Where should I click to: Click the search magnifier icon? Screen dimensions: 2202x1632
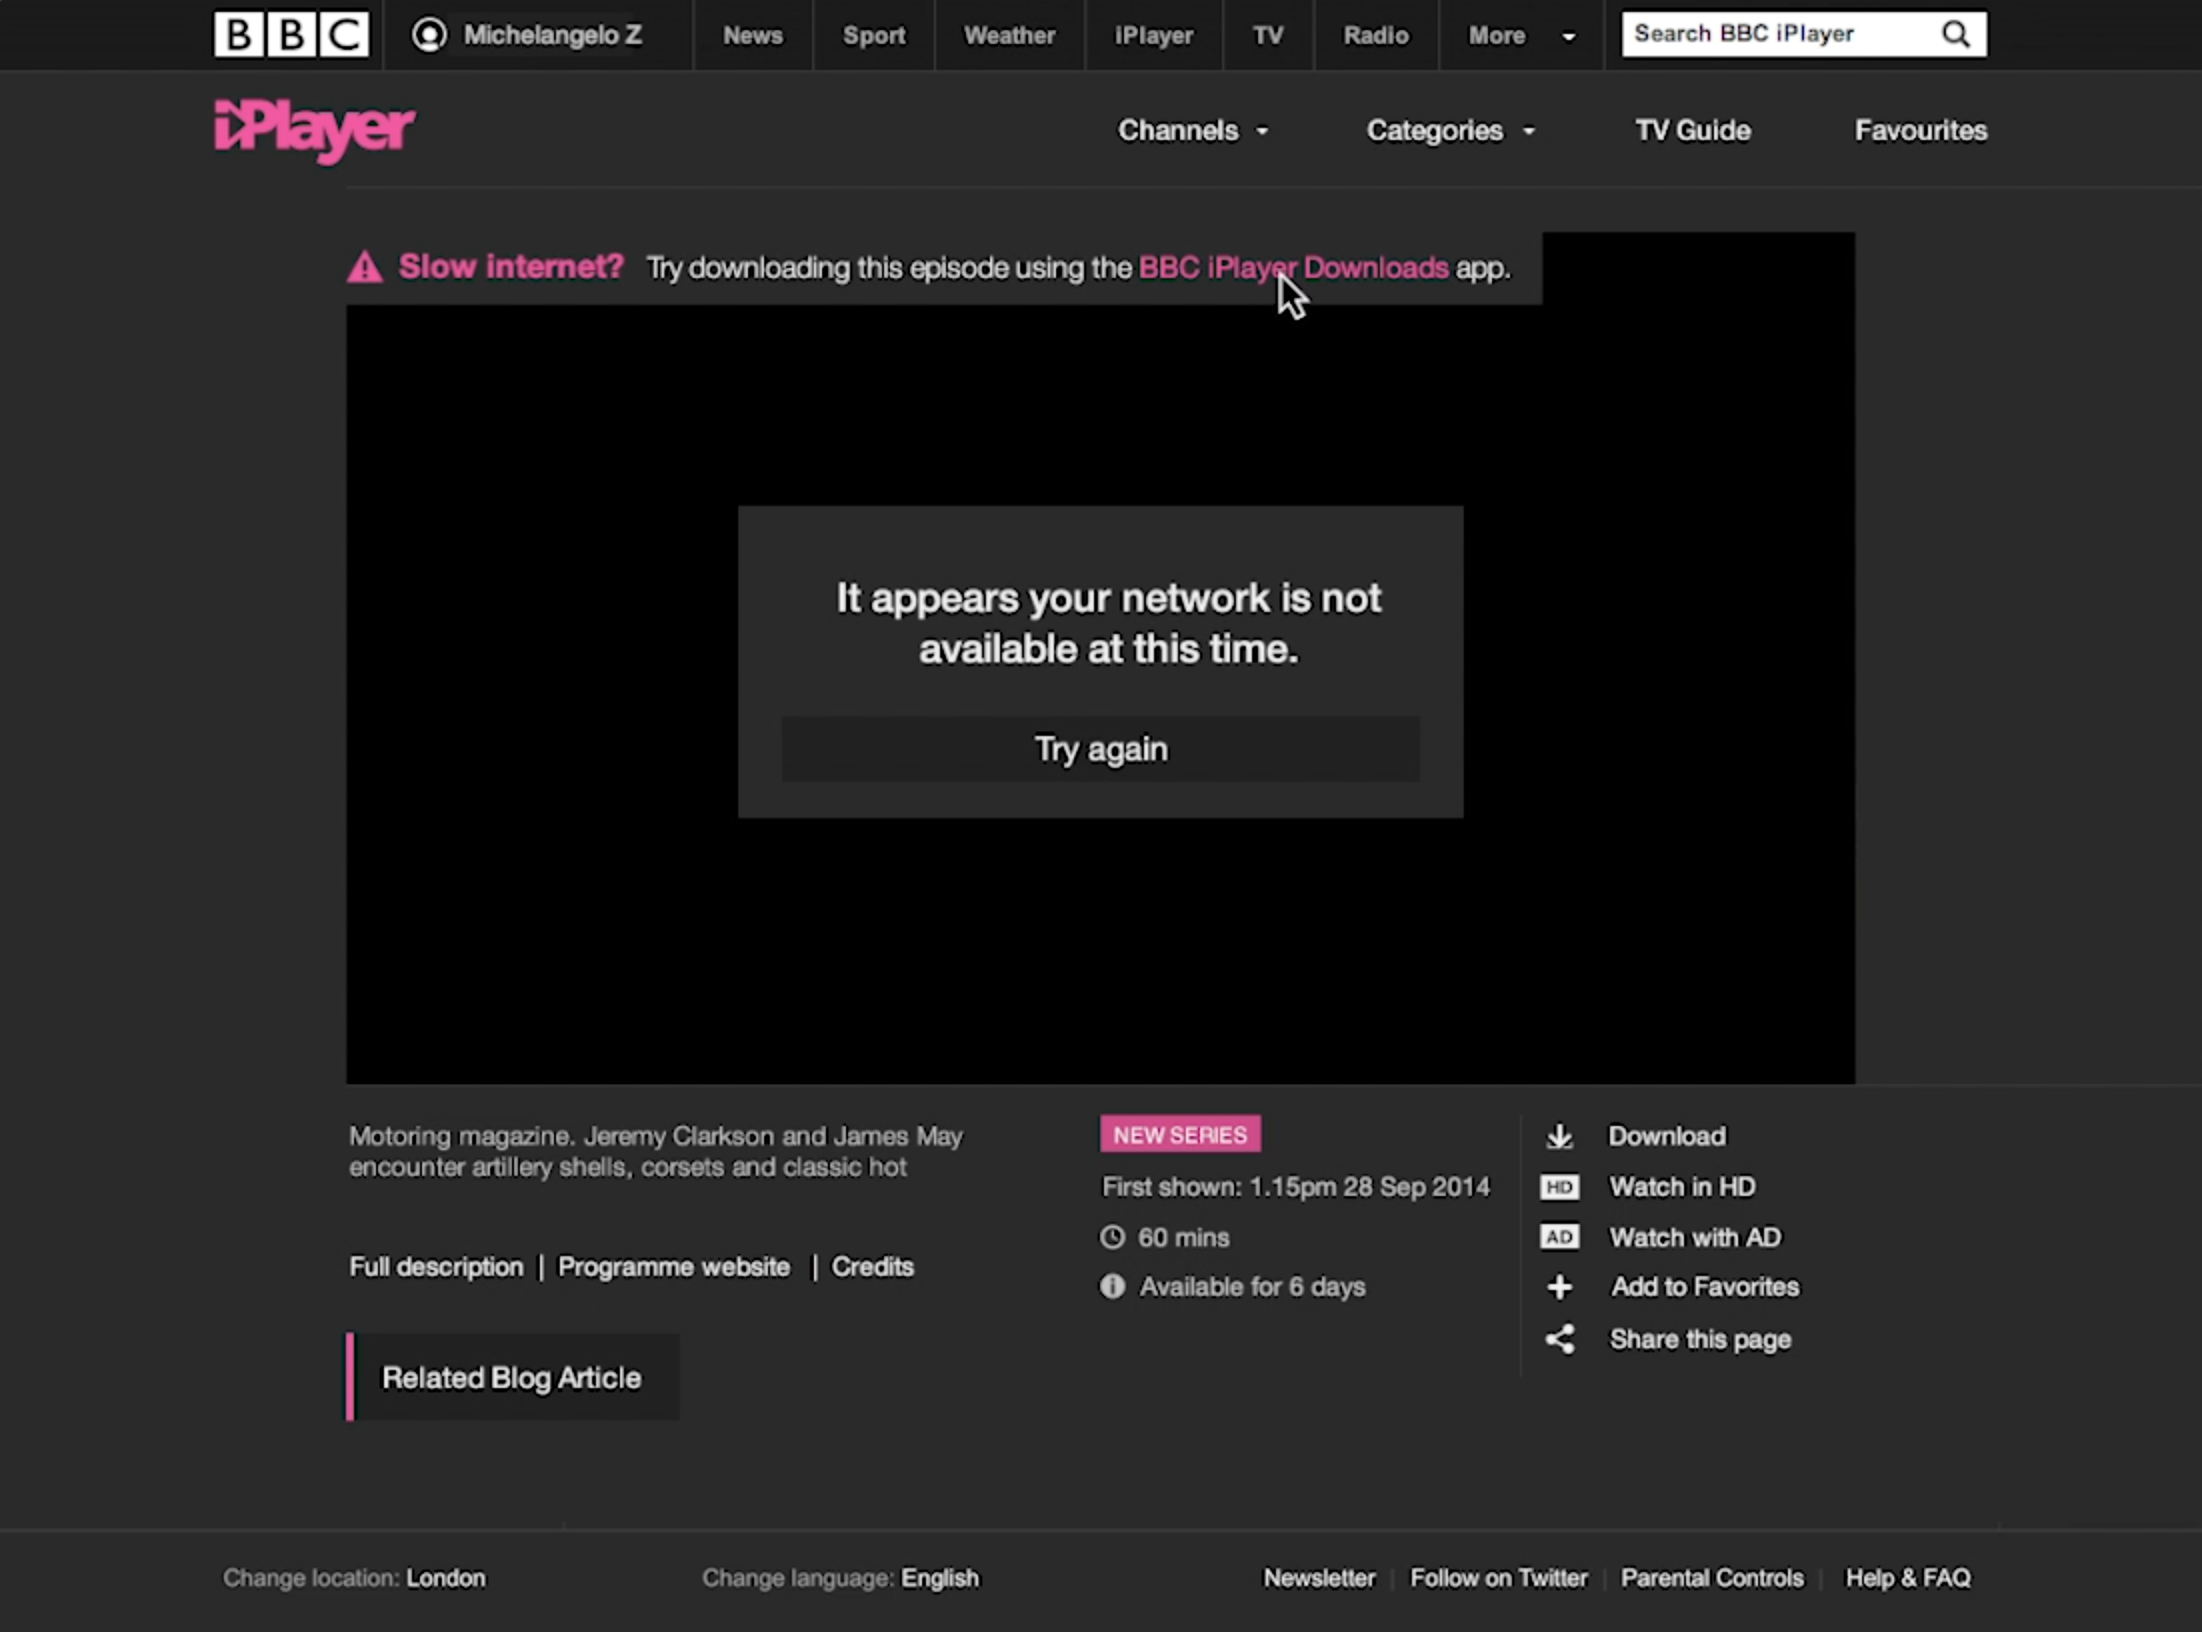(x=1956, y=34)
